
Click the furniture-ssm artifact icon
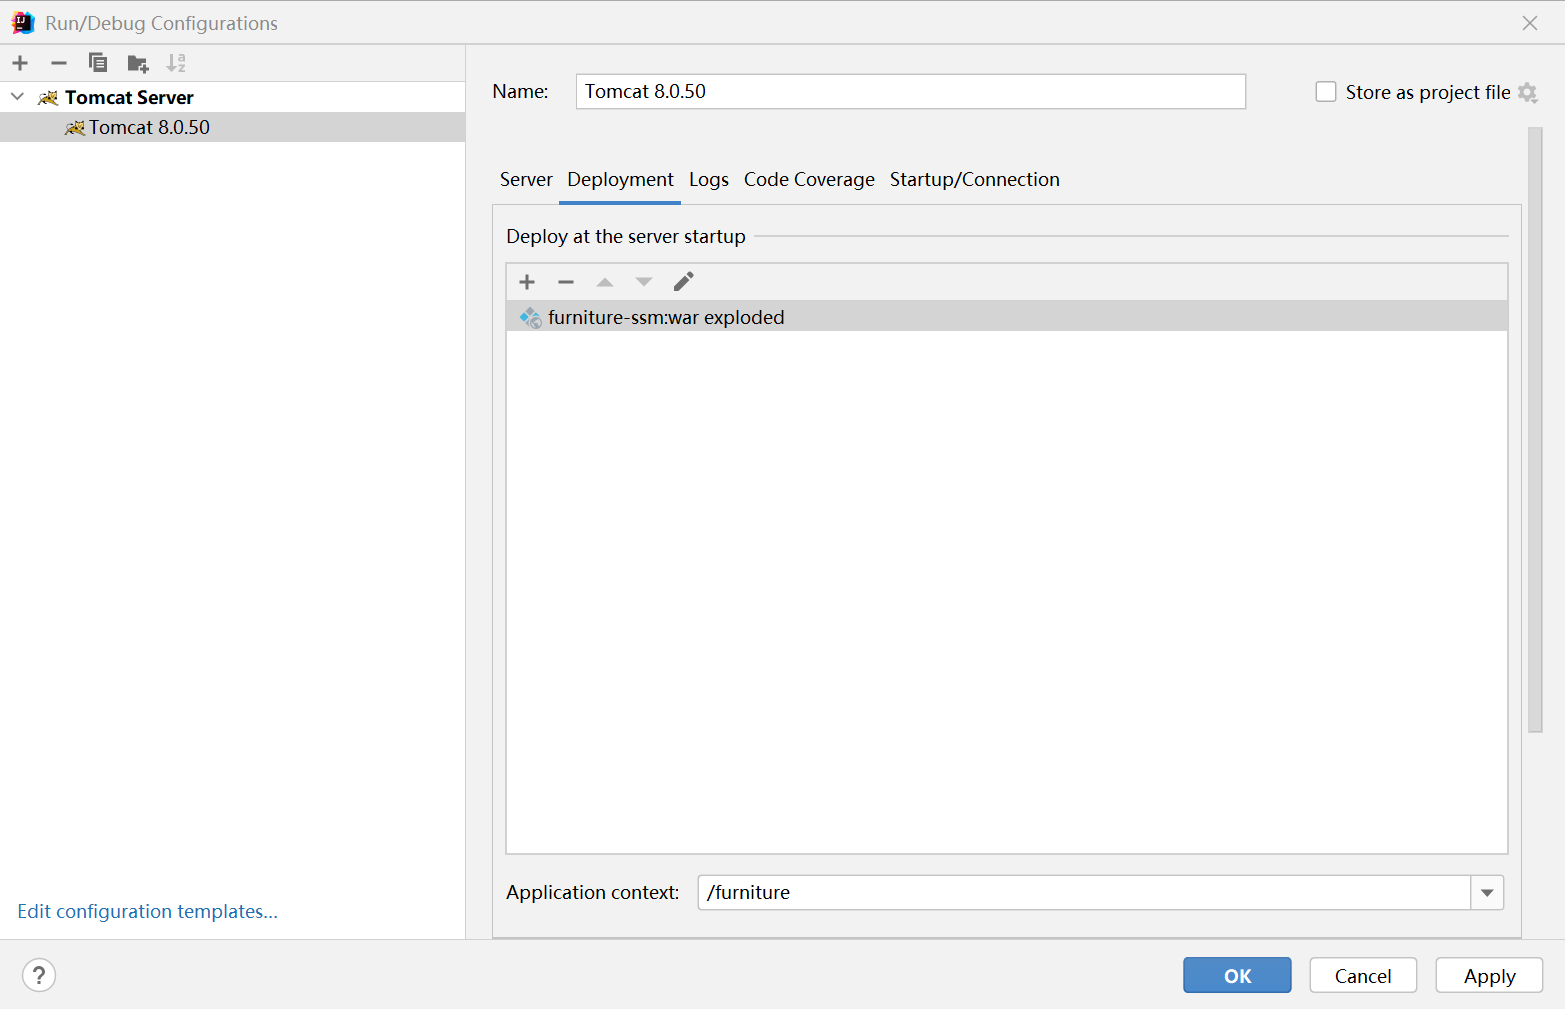(531, 318)
